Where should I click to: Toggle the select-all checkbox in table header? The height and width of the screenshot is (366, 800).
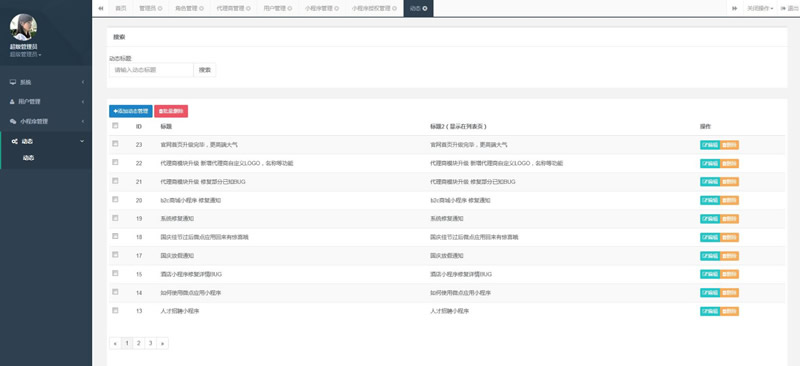point(115,126)
